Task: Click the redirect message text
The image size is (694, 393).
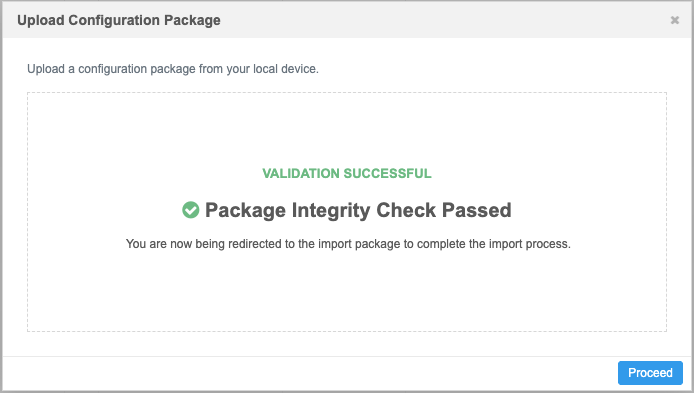Action: click(x=348, y=244)
